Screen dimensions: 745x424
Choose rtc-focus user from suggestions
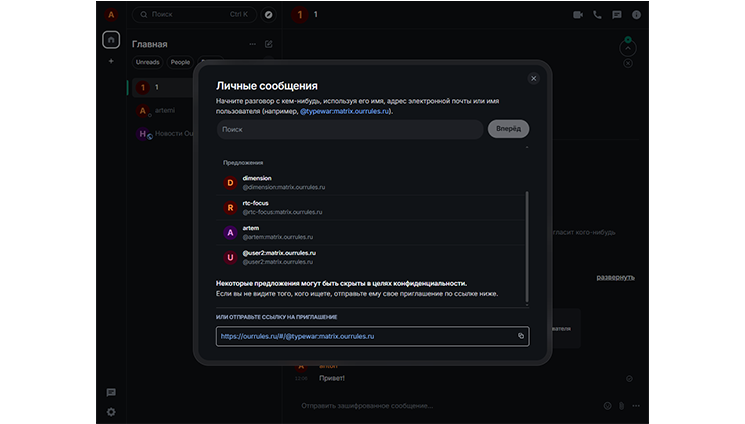(x=255, y=207)
